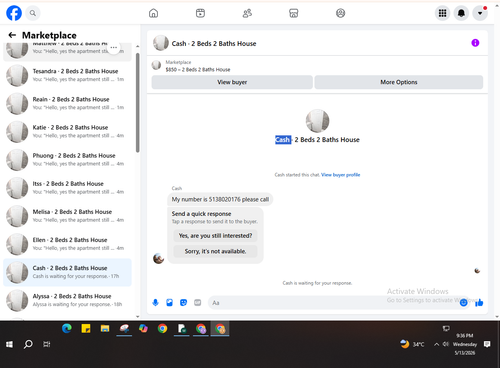Show hidden system tray icons chevron

(x=436, y=344)
